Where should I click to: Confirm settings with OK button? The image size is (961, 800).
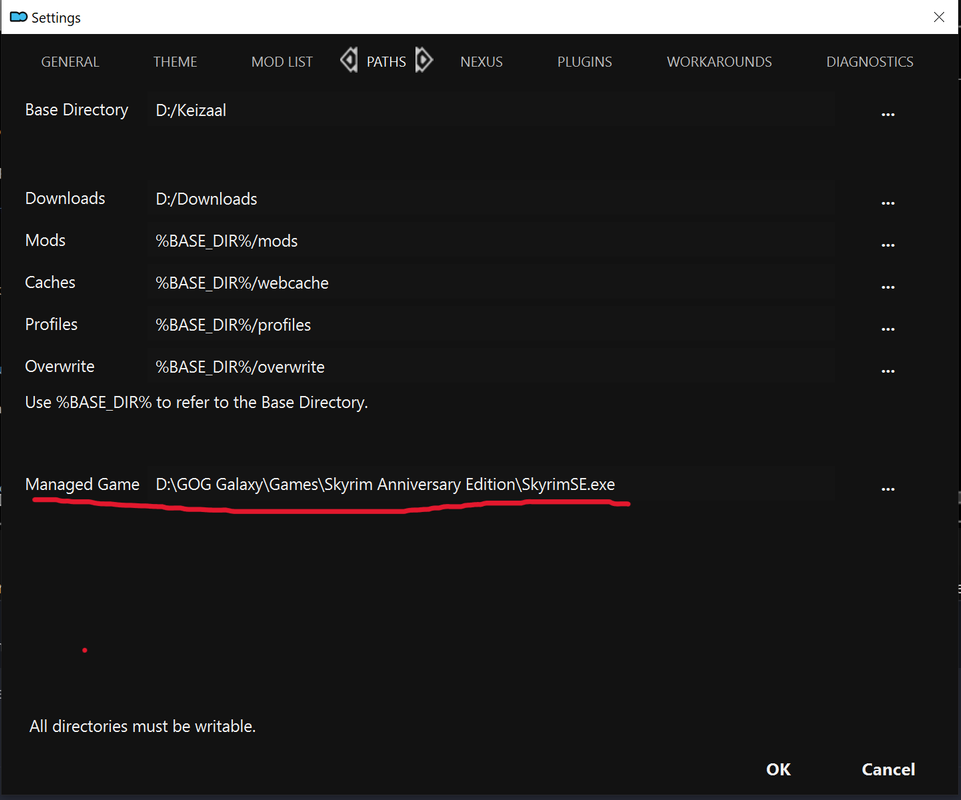click(x=778, y=769)
